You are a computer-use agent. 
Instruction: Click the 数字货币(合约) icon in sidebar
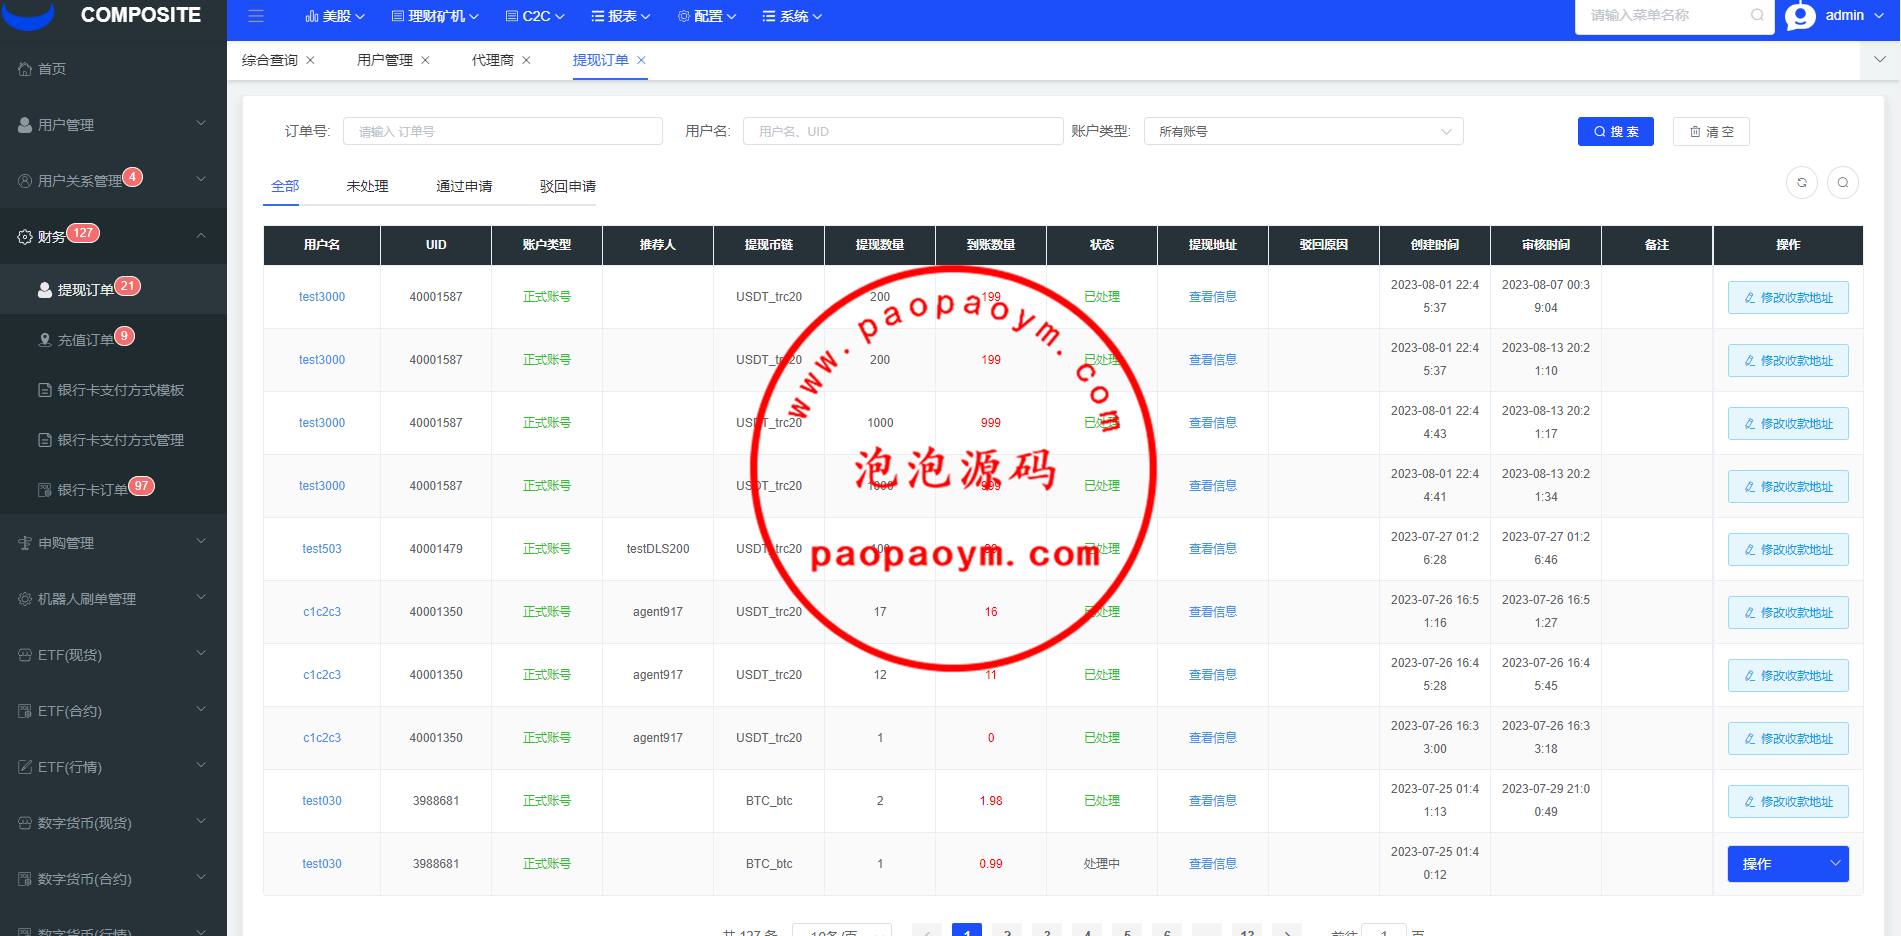pyautogui.click(x=25, y=879)
